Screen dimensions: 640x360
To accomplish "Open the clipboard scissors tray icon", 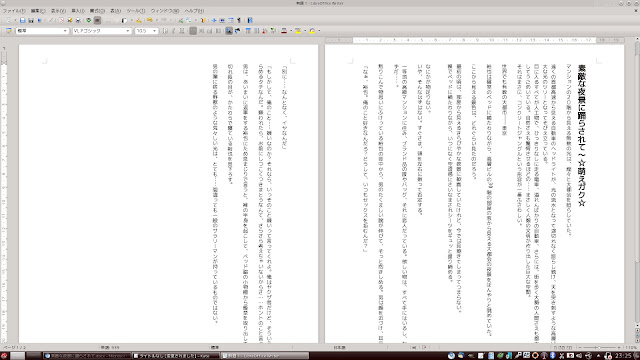I will point(562,356).
